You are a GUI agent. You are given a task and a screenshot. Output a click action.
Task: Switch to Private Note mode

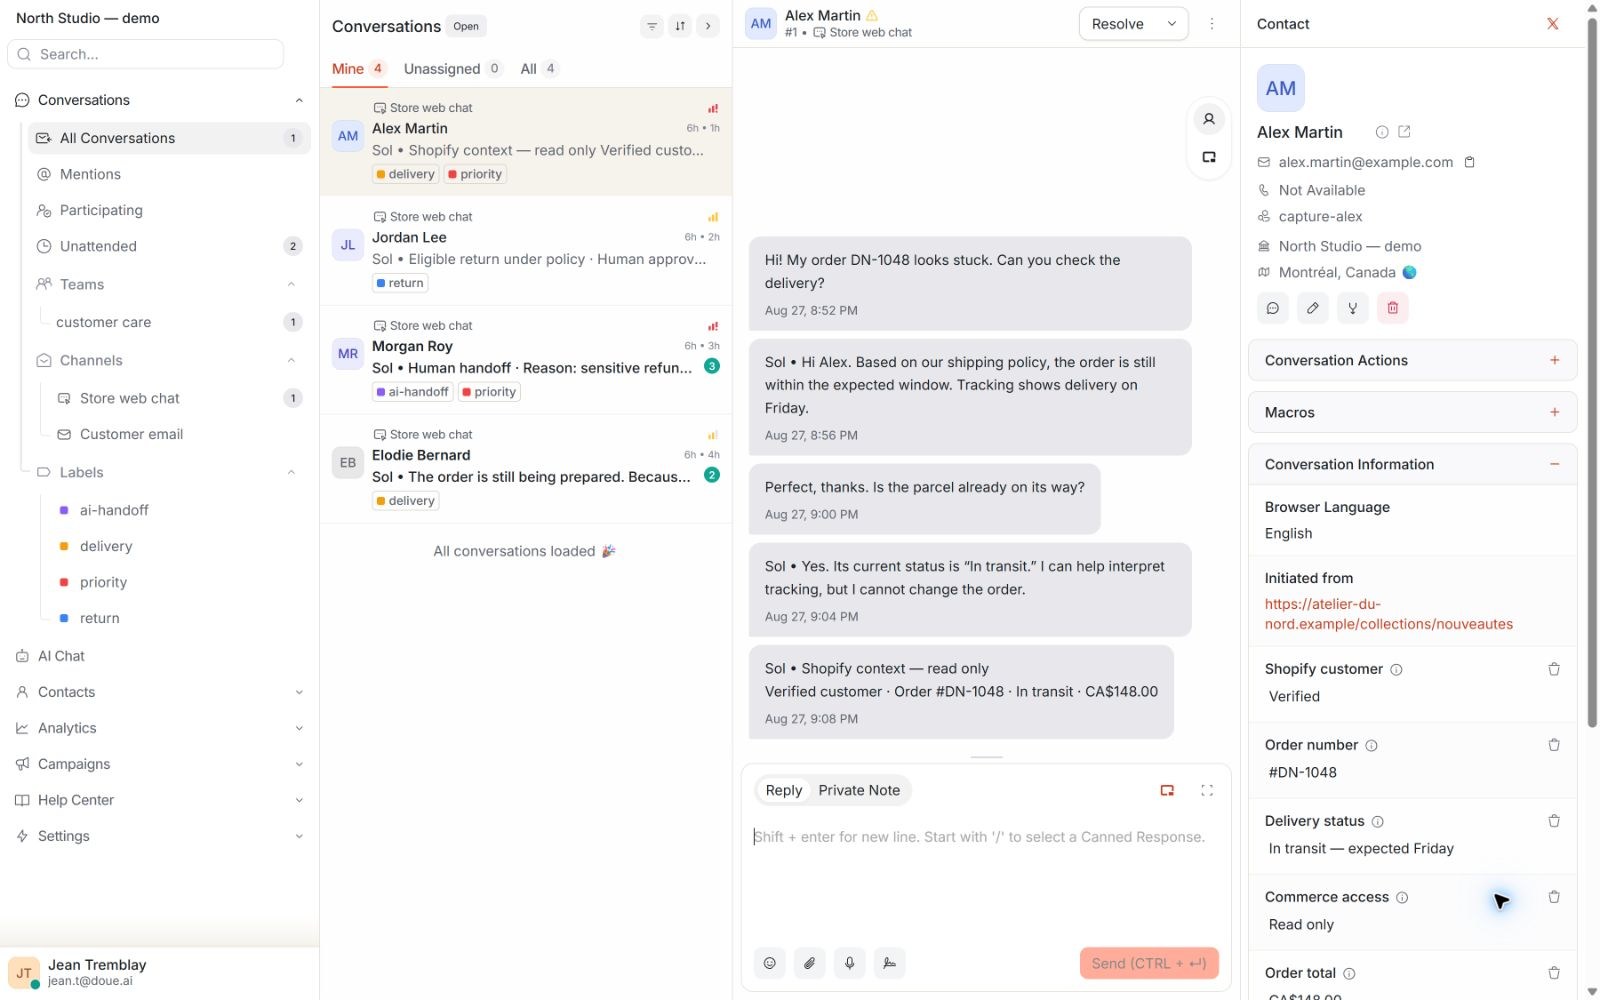tap(859, 790)
